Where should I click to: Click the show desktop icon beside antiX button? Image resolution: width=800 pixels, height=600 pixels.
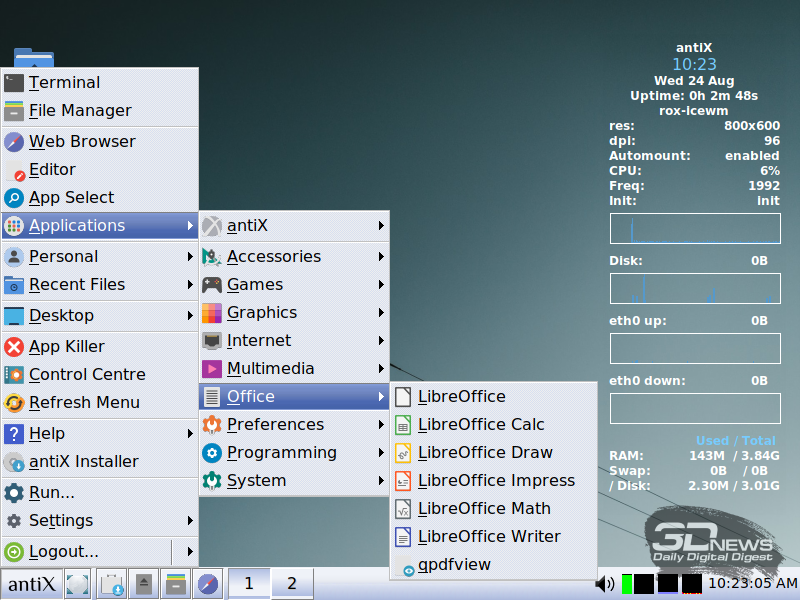coord(78,583)
